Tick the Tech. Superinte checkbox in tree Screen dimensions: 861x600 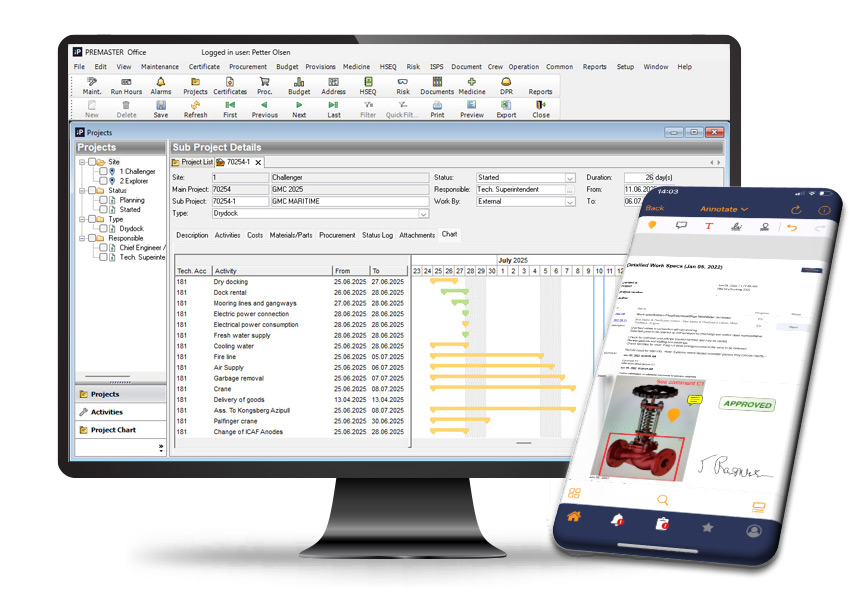(x=103, y=257)
